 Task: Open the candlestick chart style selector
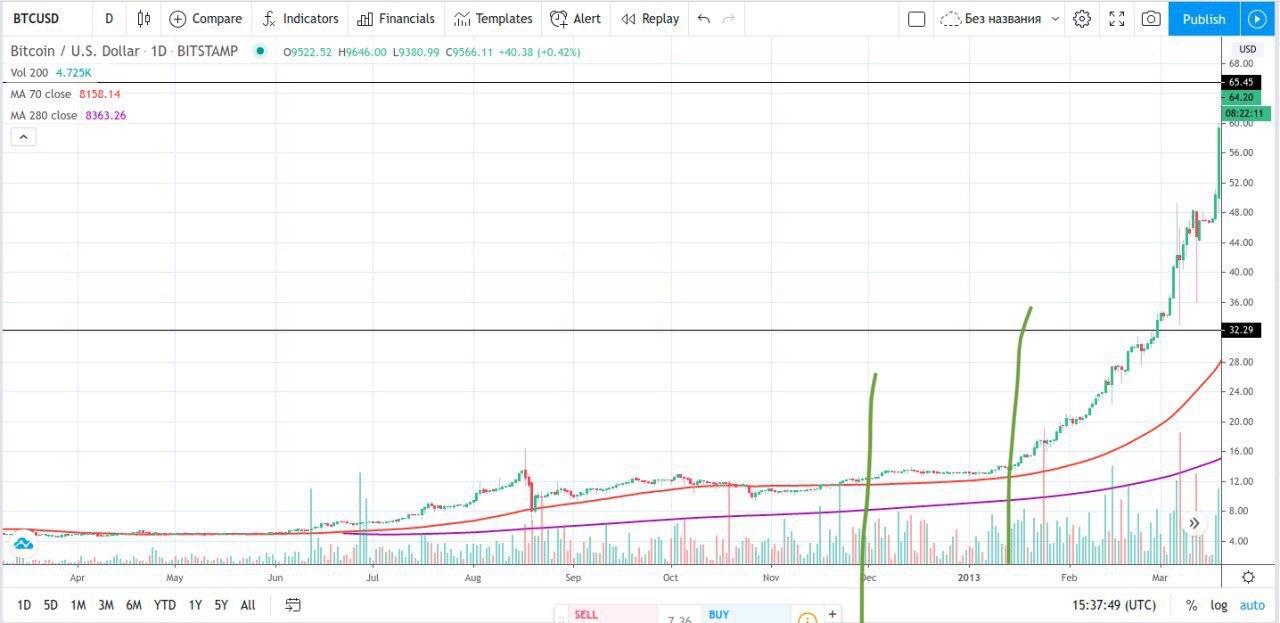point(144,18)
